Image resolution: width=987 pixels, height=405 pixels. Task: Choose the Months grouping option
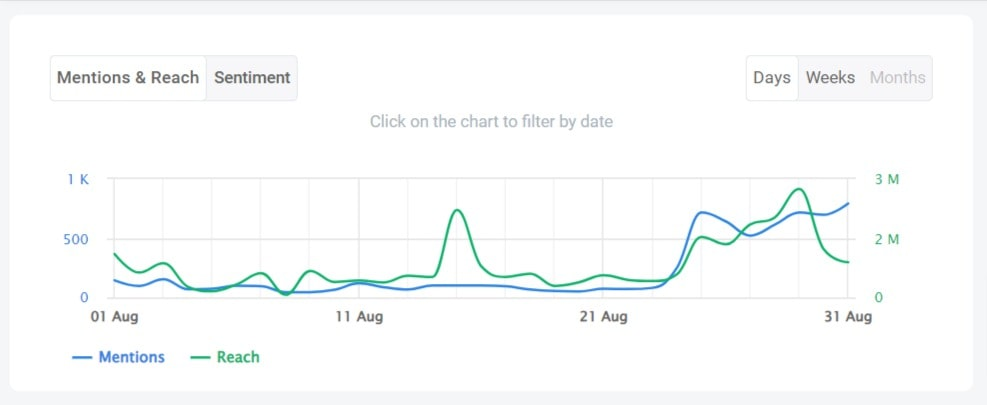pyautogui.click(x=898, y=78)
